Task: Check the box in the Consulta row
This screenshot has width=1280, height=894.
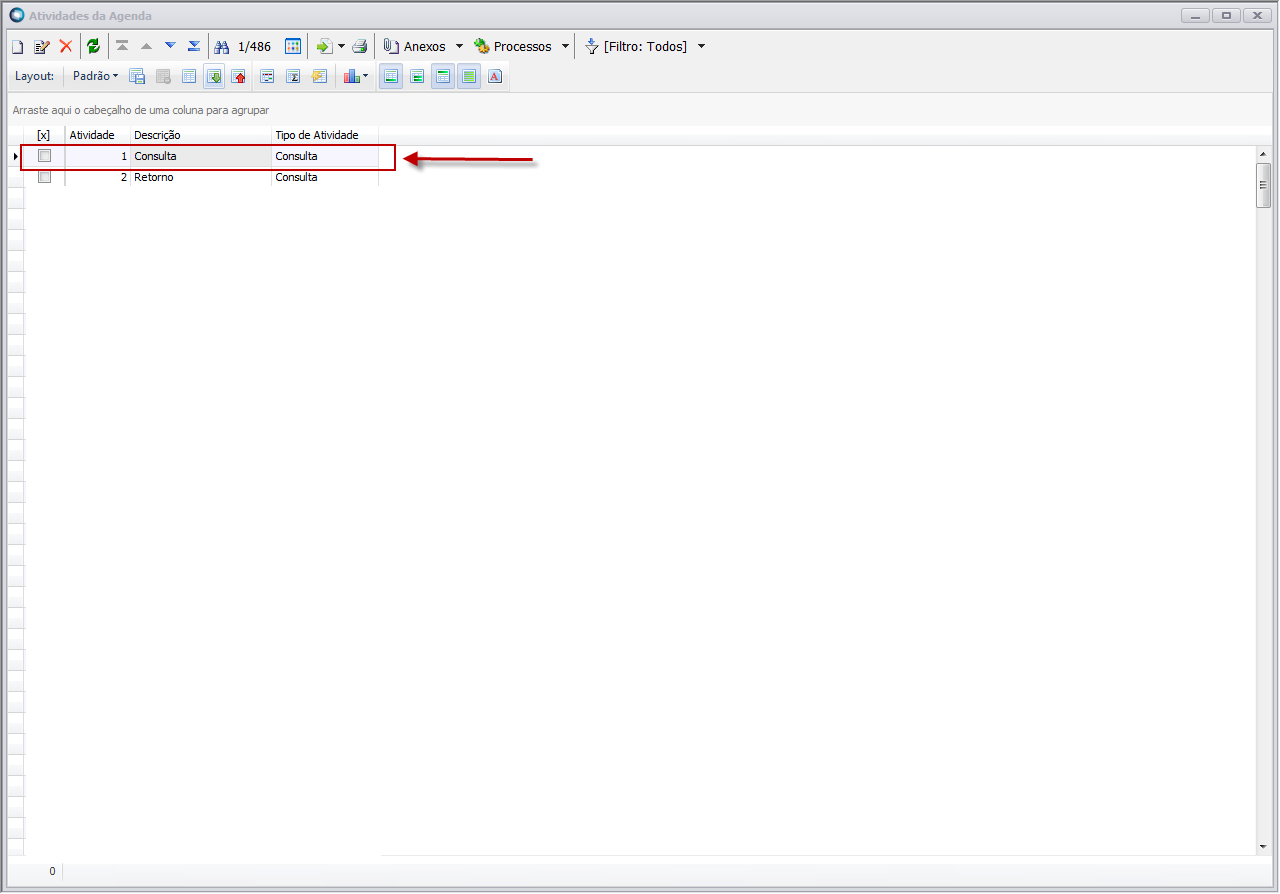Action: click(44, 156)
